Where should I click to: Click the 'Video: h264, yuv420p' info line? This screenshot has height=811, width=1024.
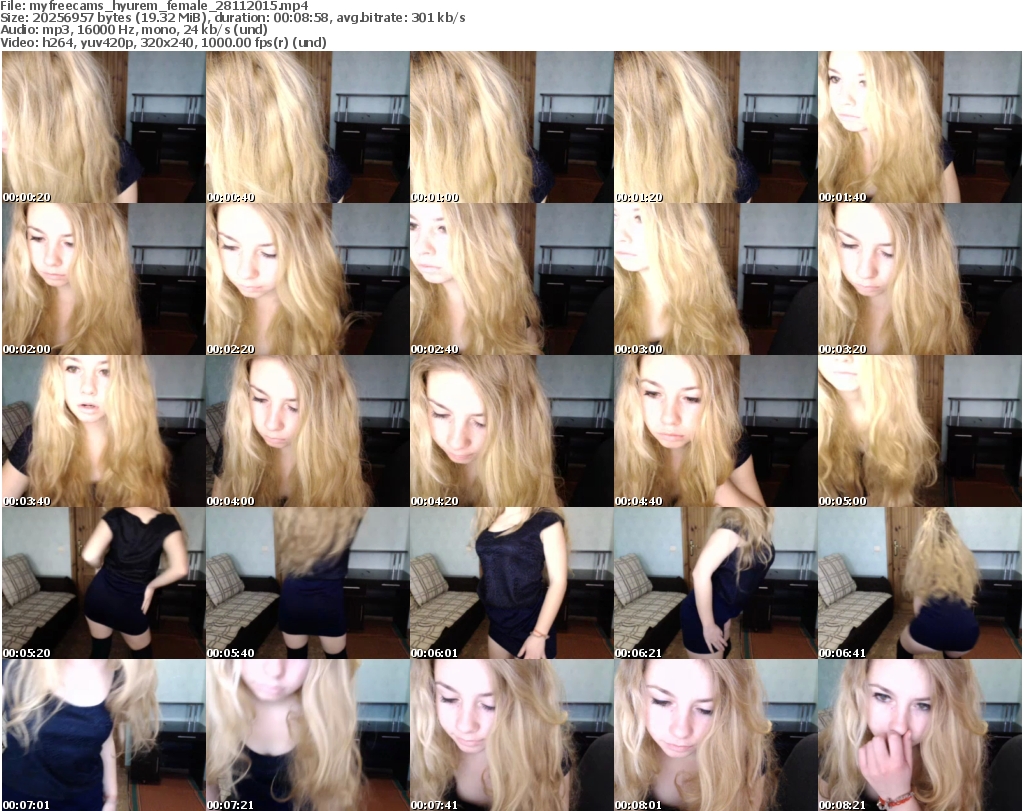coord(163,42)
